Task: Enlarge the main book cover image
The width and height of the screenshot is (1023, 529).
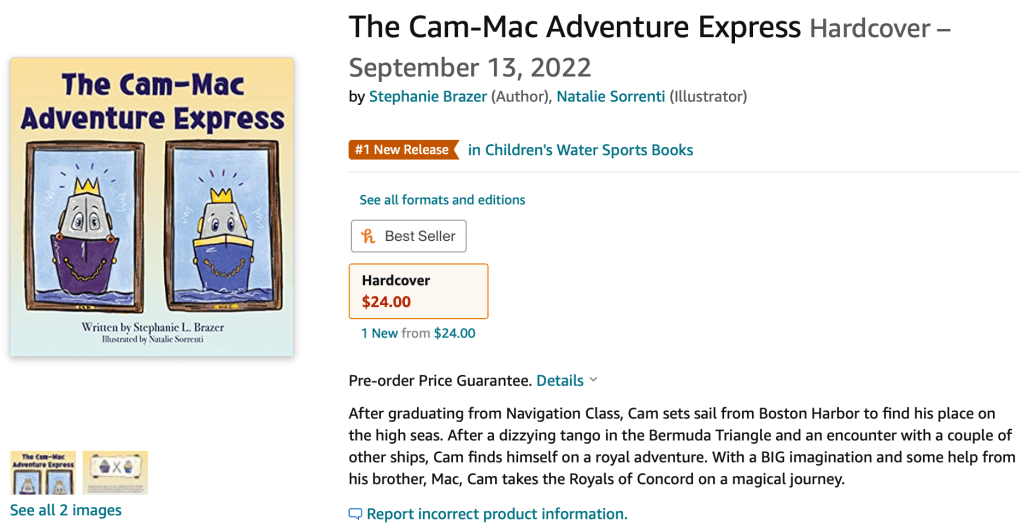Action: click(152, 207)
